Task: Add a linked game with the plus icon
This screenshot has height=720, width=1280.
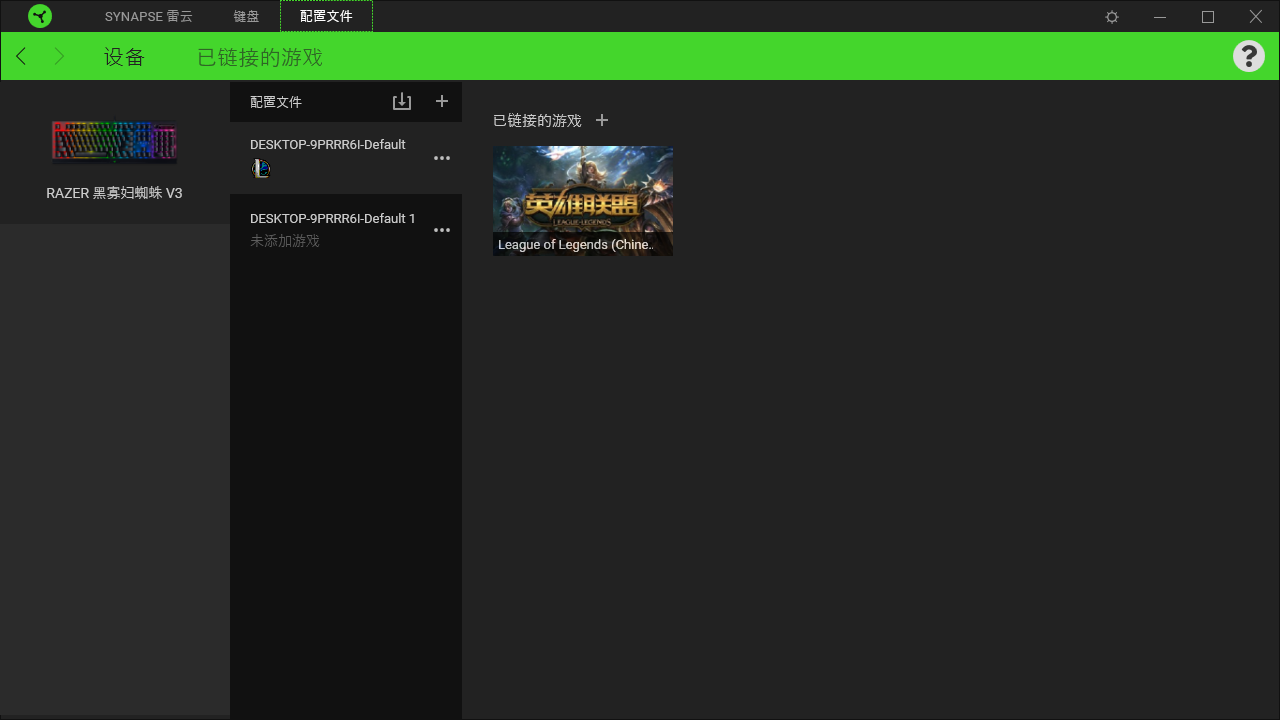Action: pyautogui.click(x=602, y=120)
